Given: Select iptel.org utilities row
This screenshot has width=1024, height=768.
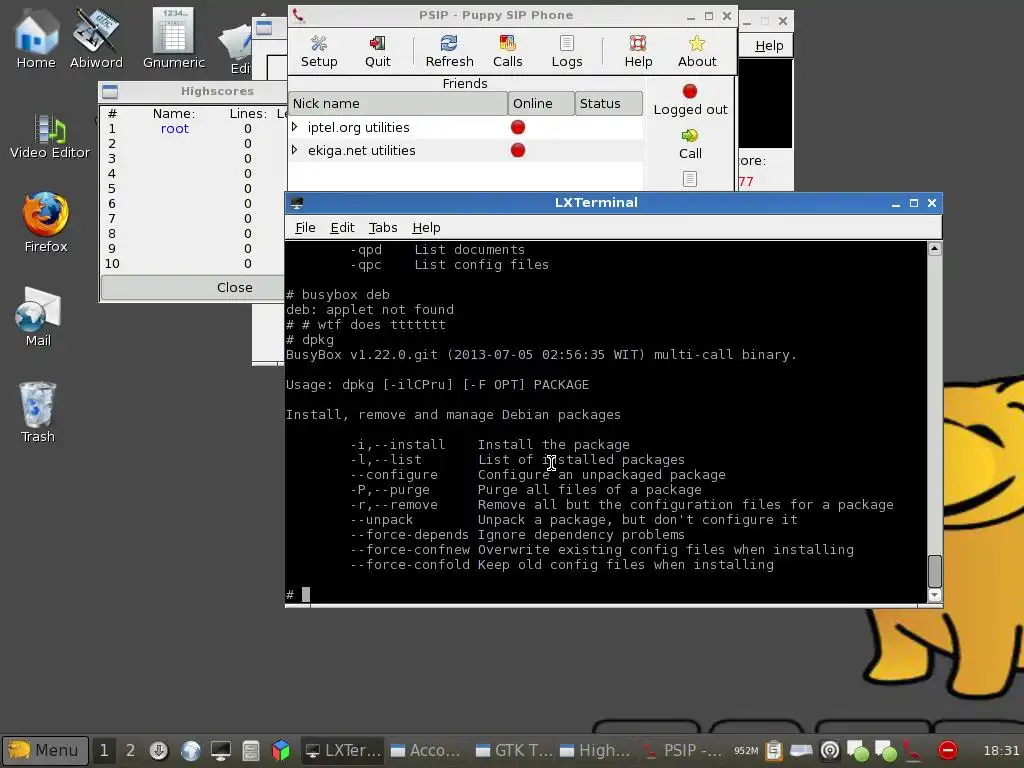Looking at the screenshot, I should click(x=466, y=127).
